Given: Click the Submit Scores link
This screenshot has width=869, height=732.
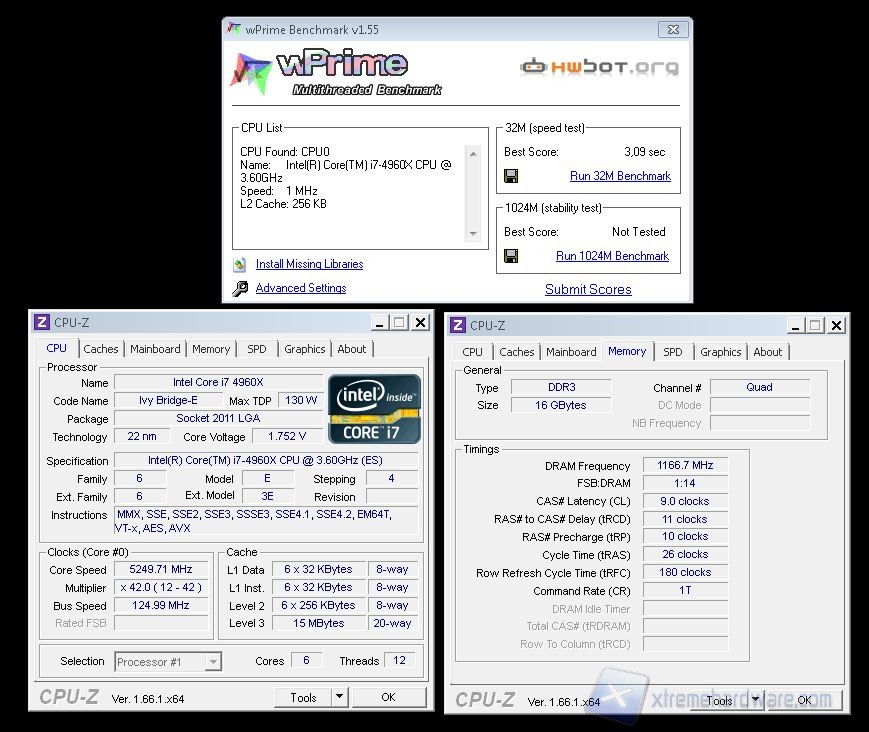Looking at the screenshot, I should 588,289.
